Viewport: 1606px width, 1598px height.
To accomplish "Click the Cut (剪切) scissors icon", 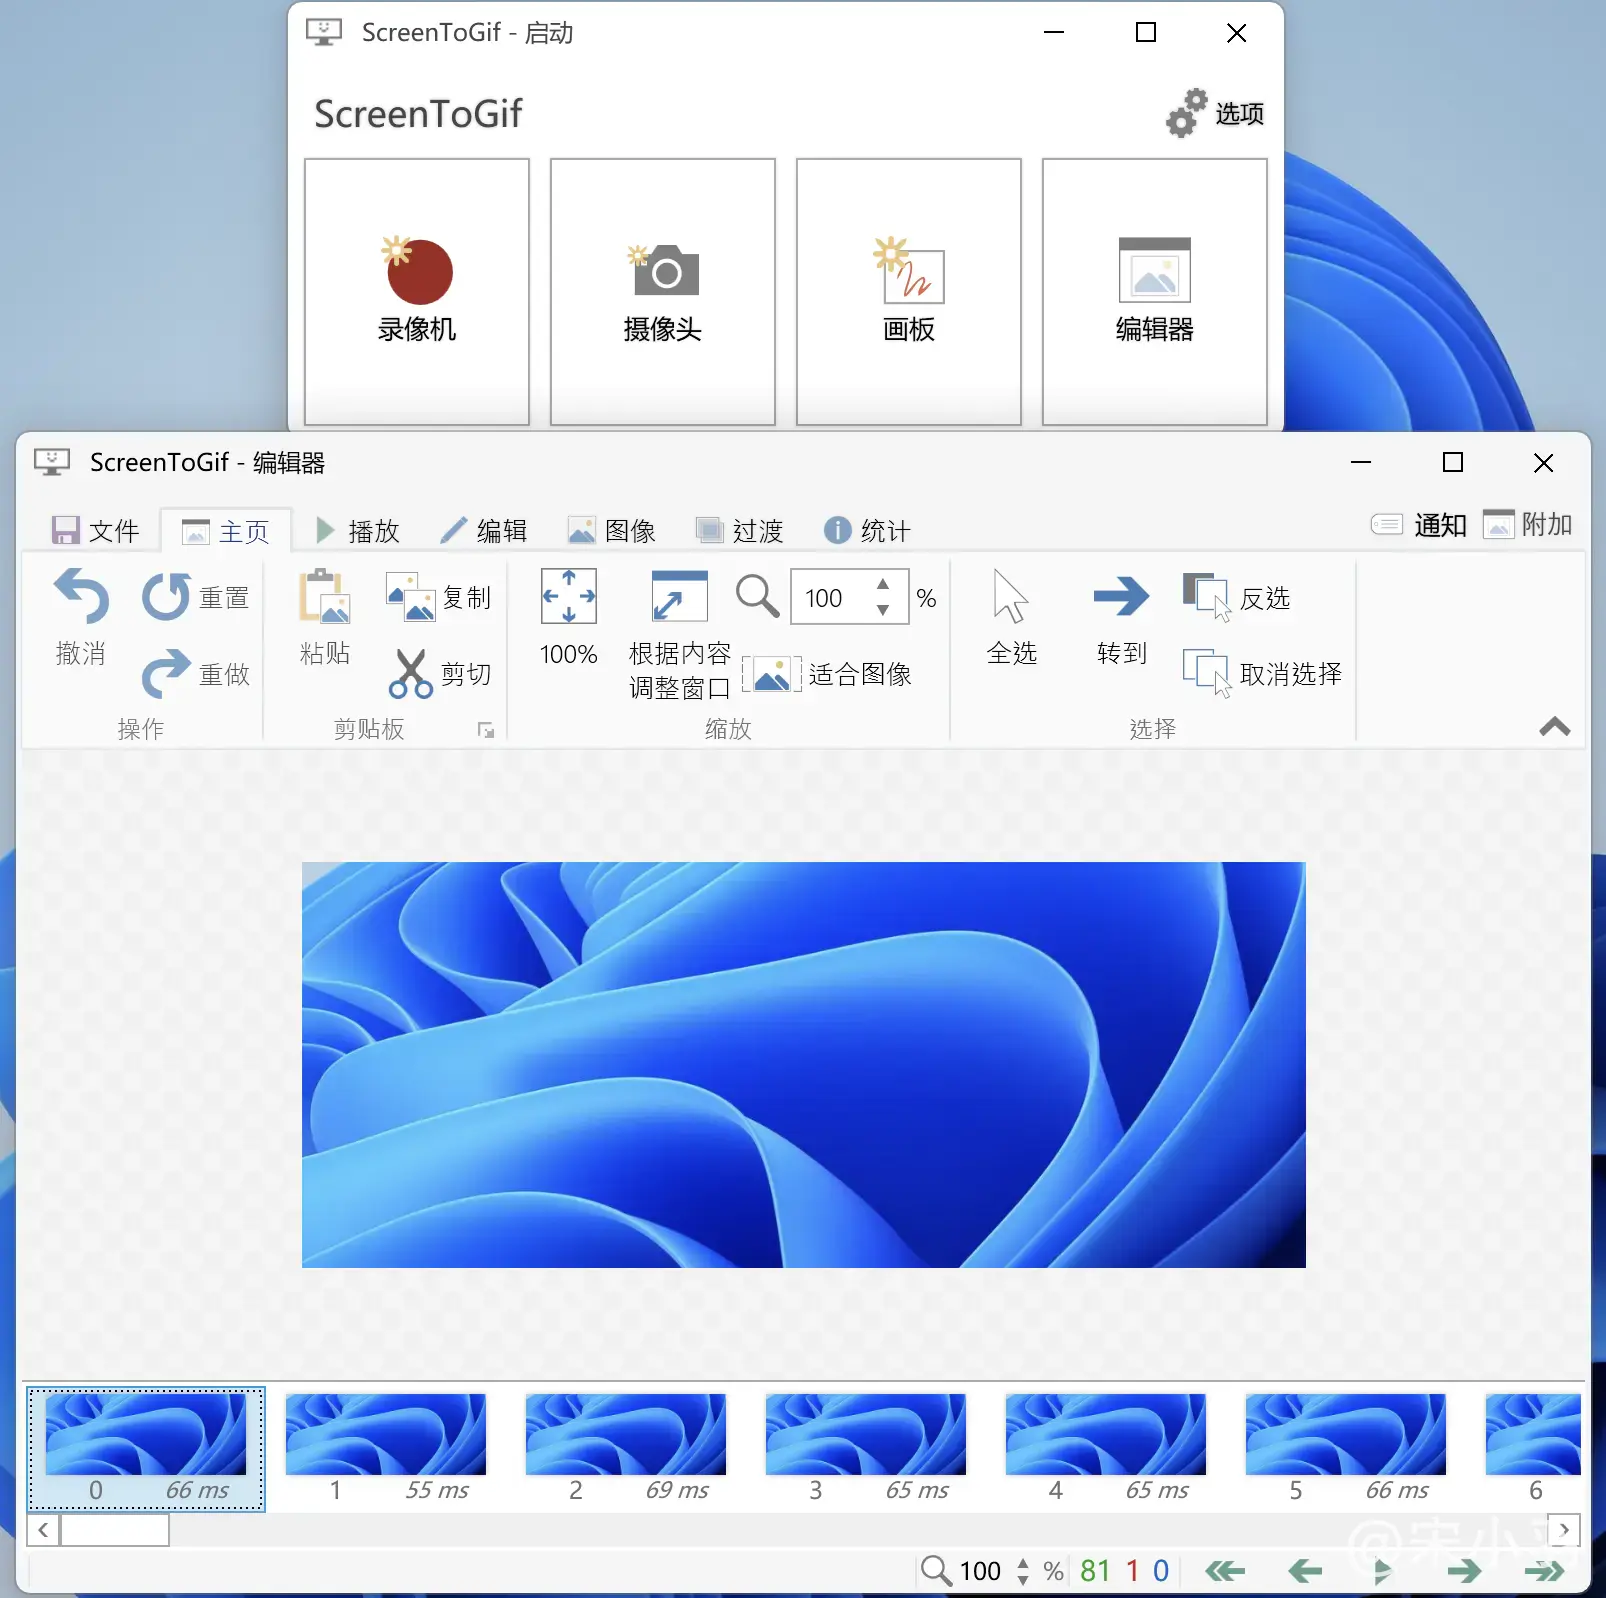I will pyautogui.click(x=410, y=674).
